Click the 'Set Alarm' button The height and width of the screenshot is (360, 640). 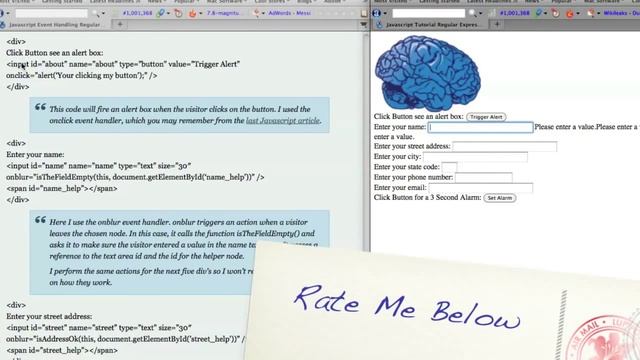pos(500,198)
